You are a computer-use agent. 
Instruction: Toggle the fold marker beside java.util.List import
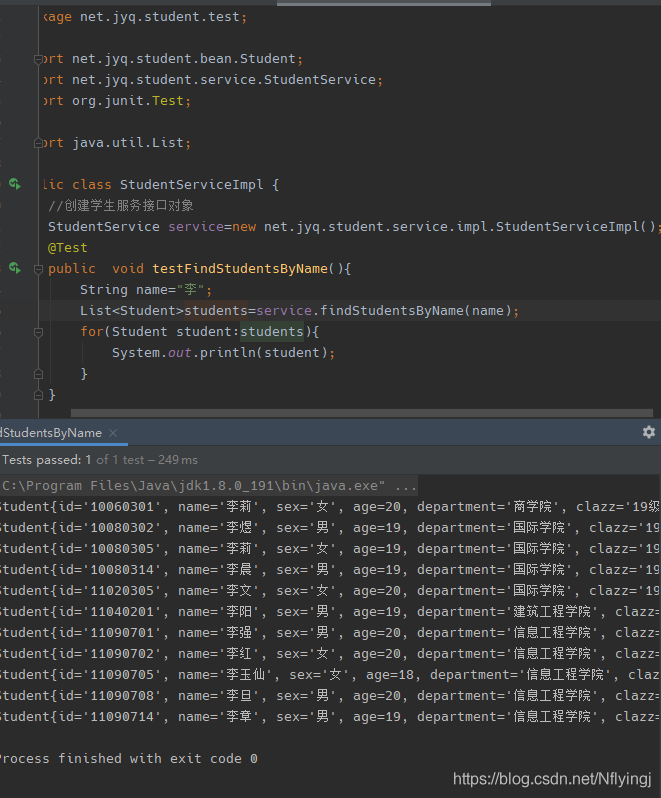click(38, 144)
